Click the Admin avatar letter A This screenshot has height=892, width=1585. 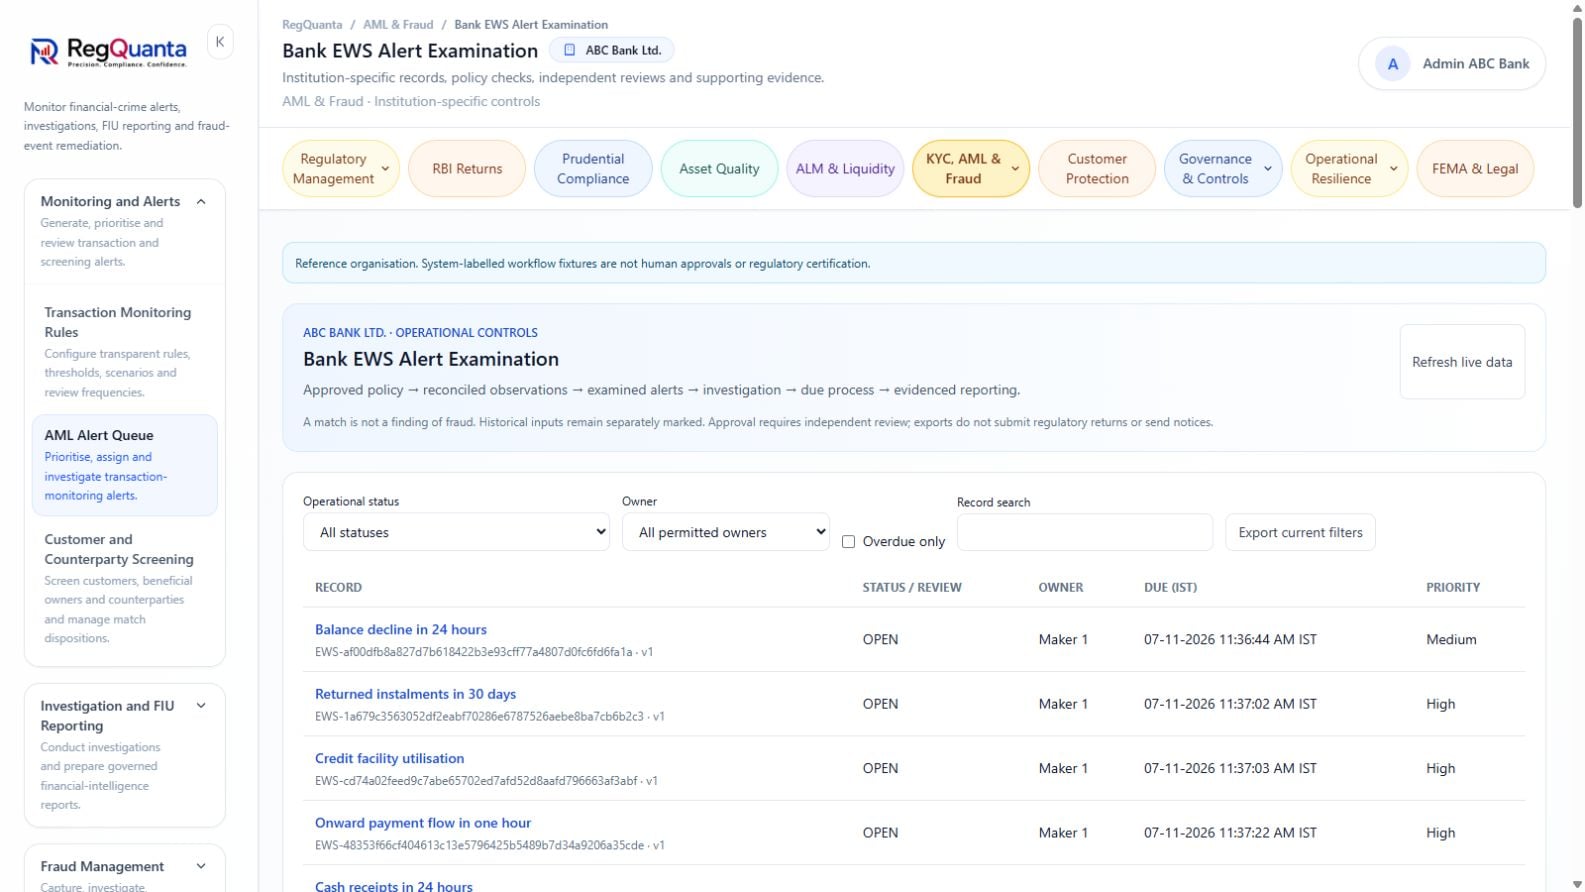tap(1392, 64)
